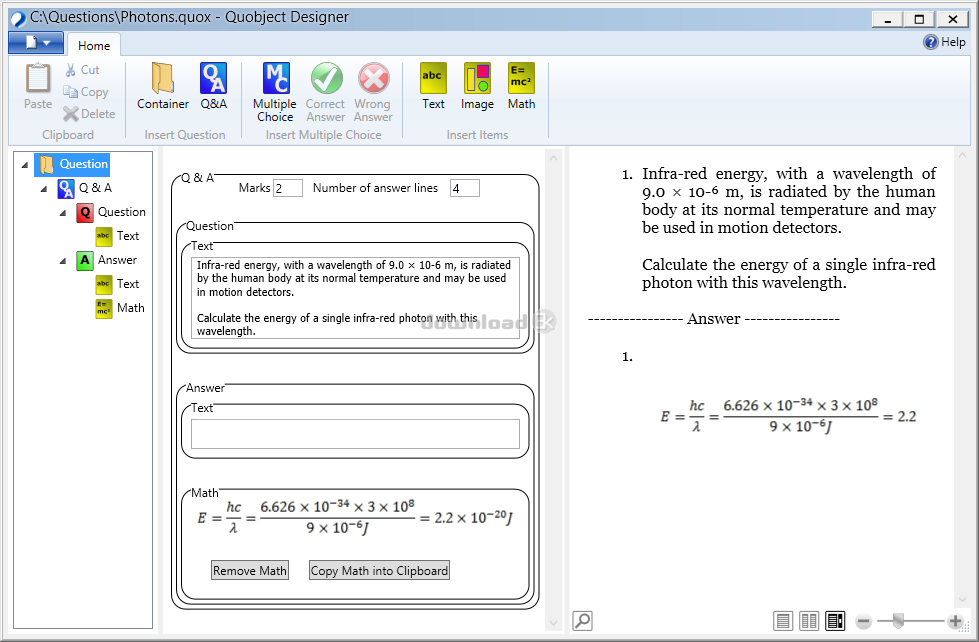The image size is (979, 642).
Task: Collapse the red Question tree node
Action: coord(63,213)
